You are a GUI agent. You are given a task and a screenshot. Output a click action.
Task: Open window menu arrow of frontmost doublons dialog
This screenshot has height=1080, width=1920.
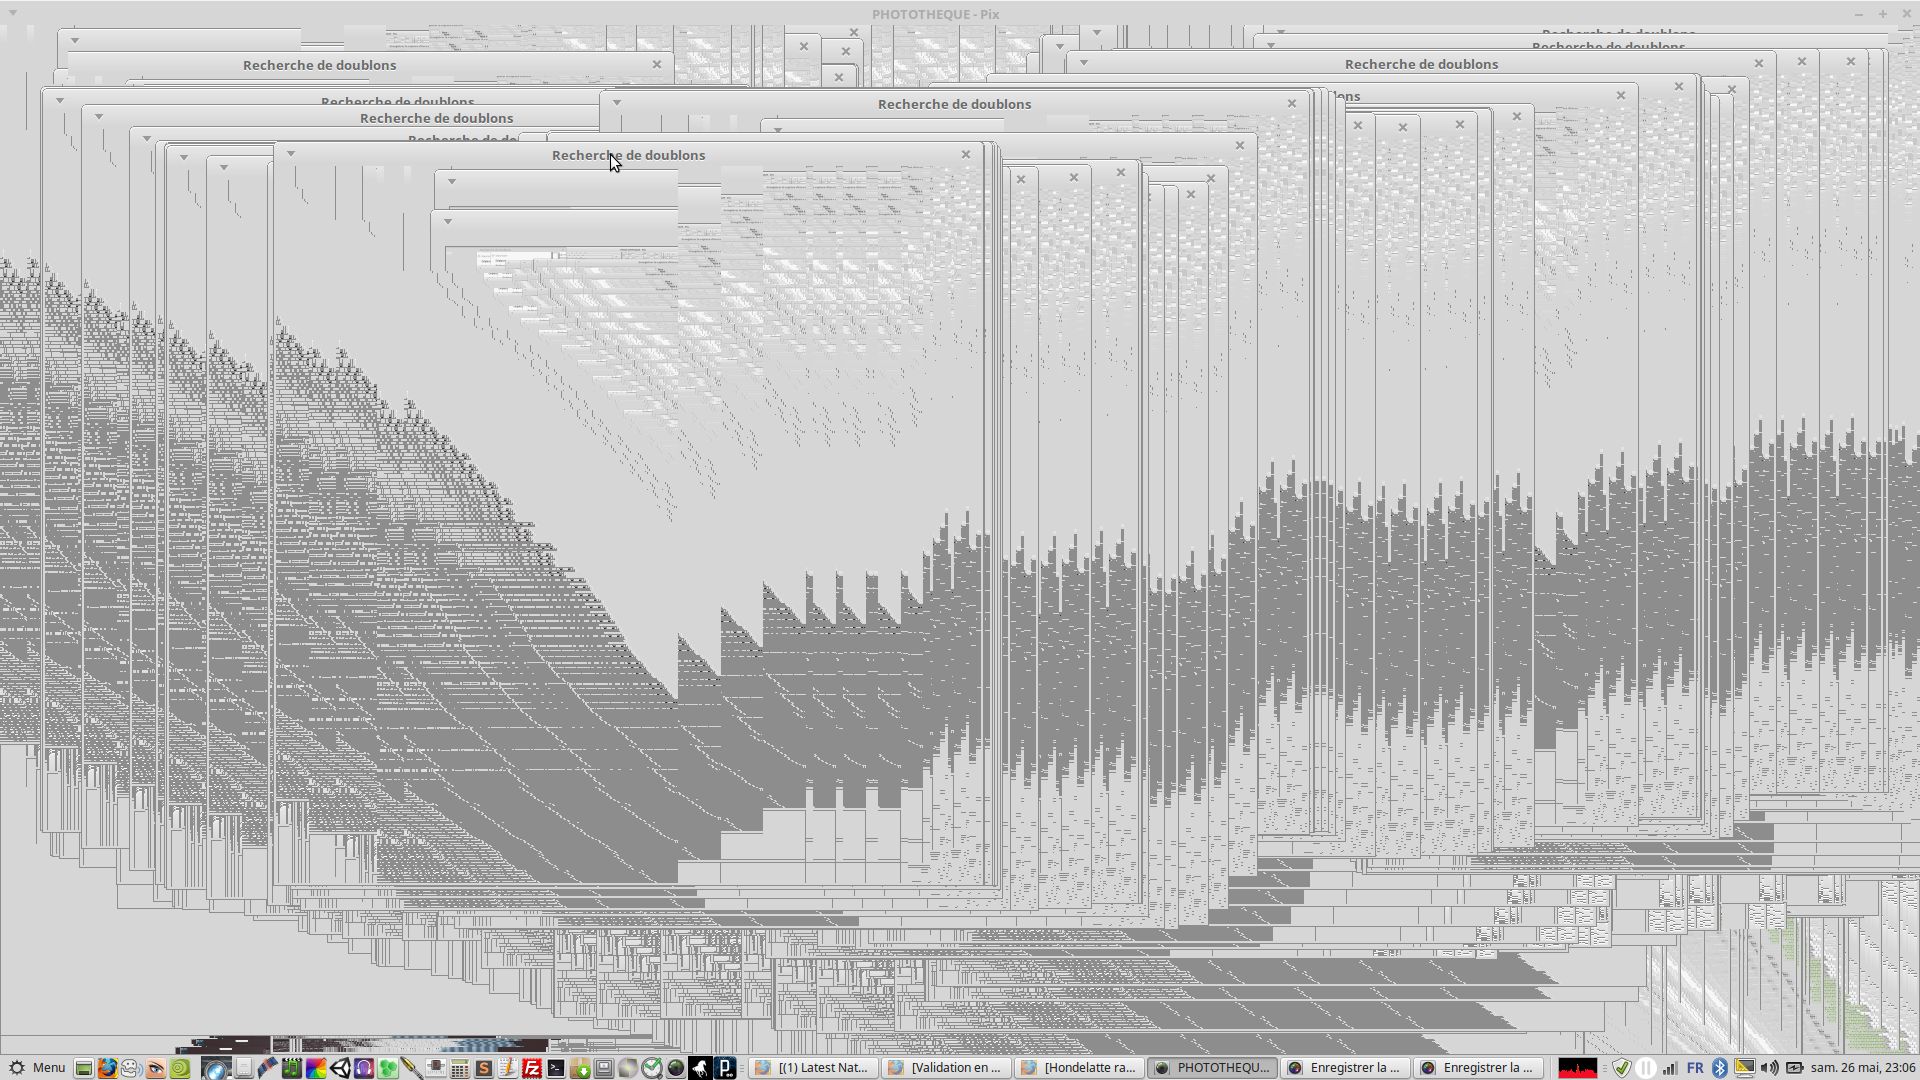click(x=291, y=154)
